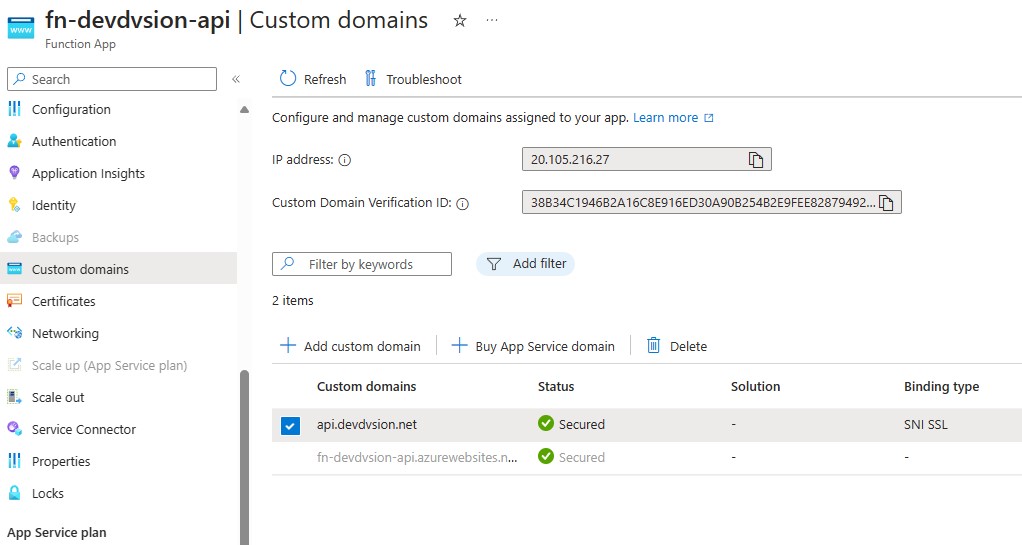Click the Custom domains sidebar icon
Screen dimensions: 1022x545
(14, 269)
